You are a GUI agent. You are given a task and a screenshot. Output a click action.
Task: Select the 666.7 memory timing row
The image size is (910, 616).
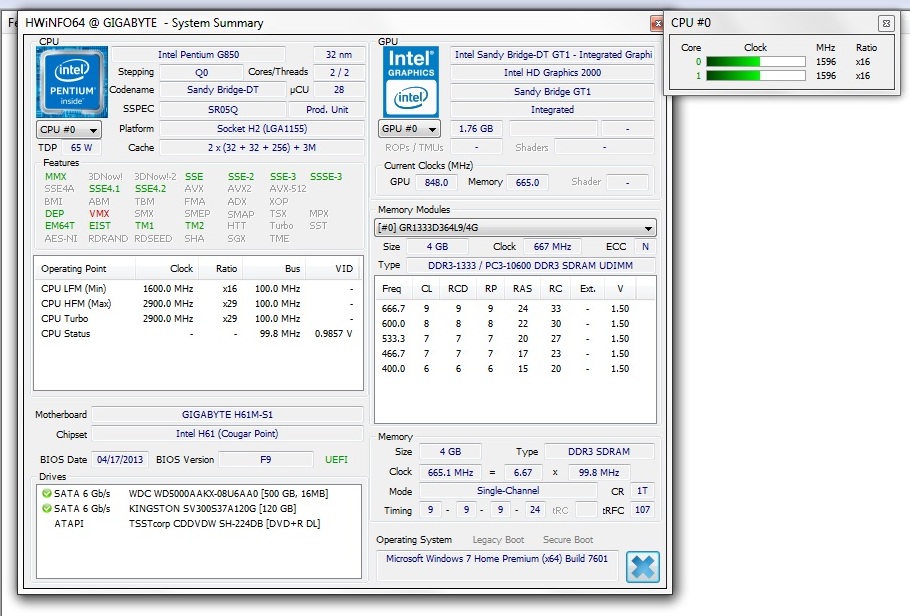click(515, 309)
